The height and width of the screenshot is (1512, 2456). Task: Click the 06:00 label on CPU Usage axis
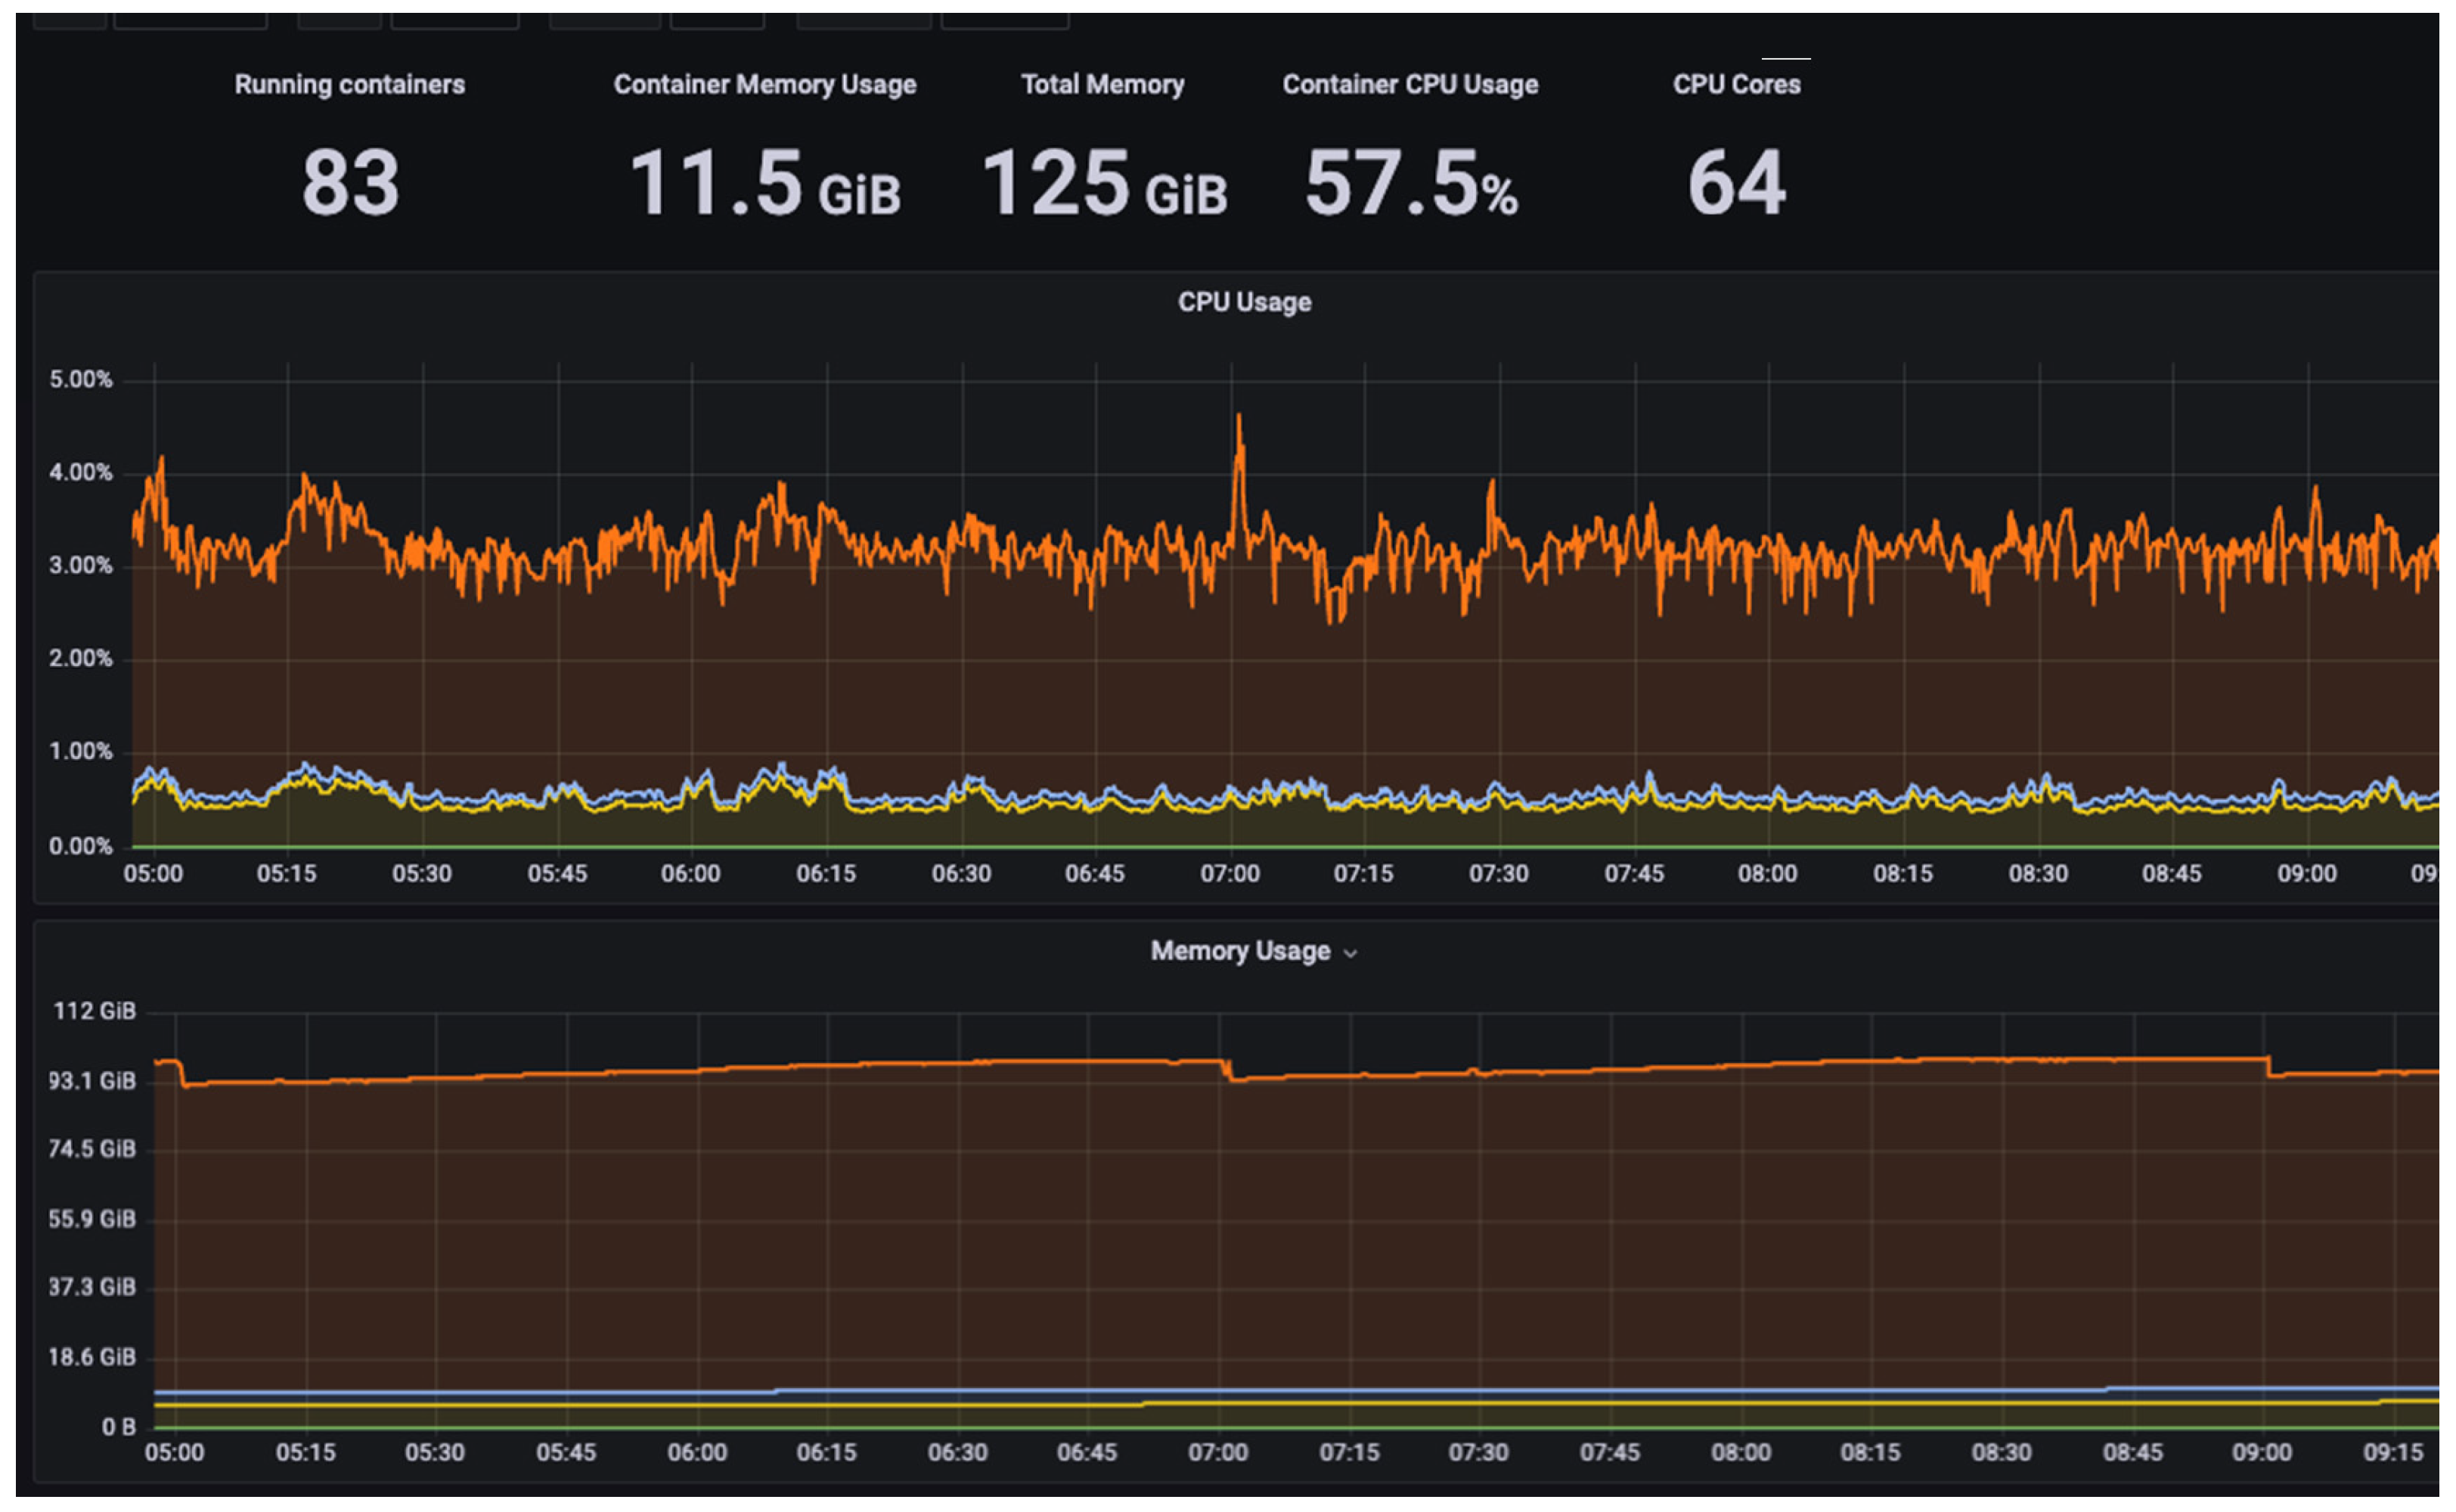pos(690,873)
